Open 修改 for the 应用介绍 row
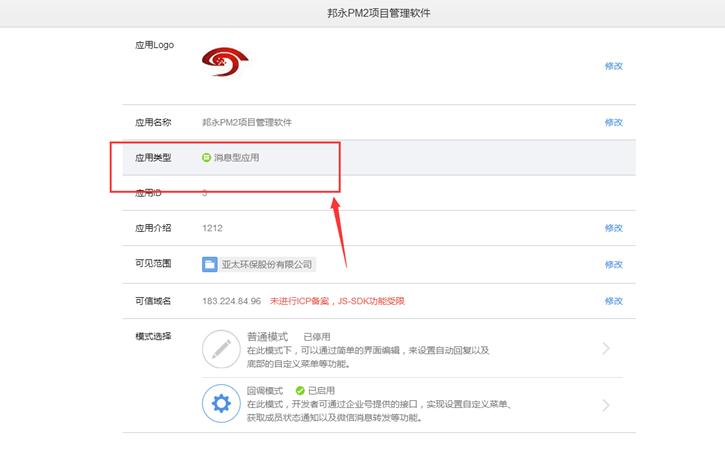The width and height of the screenshot is (725, 463). point(613,228)
